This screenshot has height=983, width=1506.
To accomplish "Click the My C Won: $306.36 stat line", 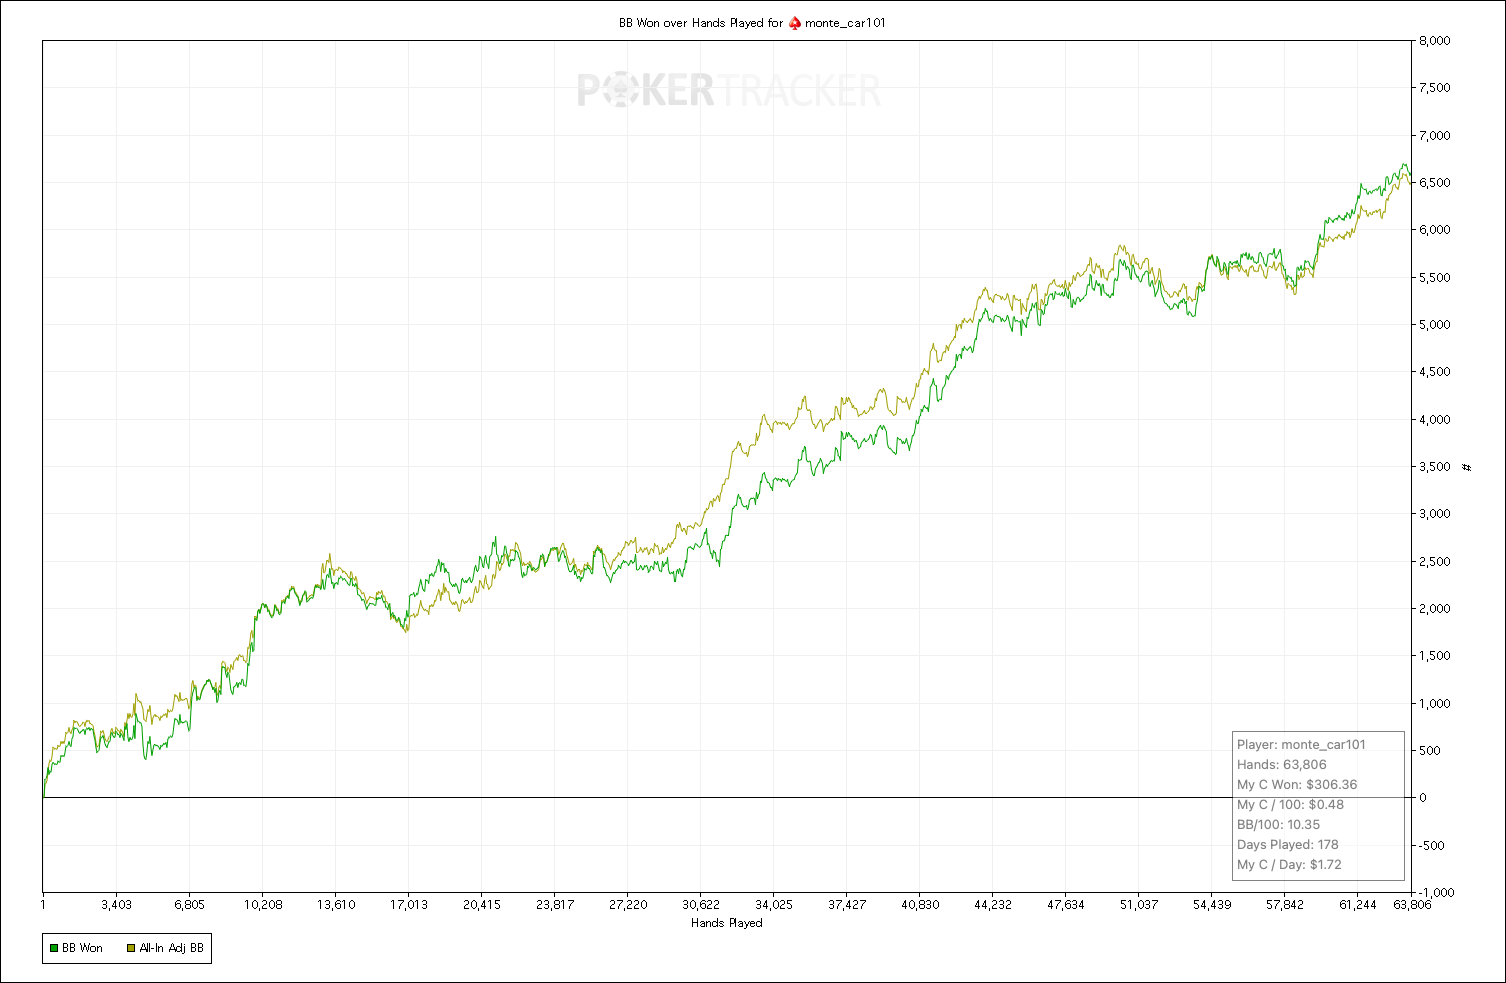I will 1297,785.
